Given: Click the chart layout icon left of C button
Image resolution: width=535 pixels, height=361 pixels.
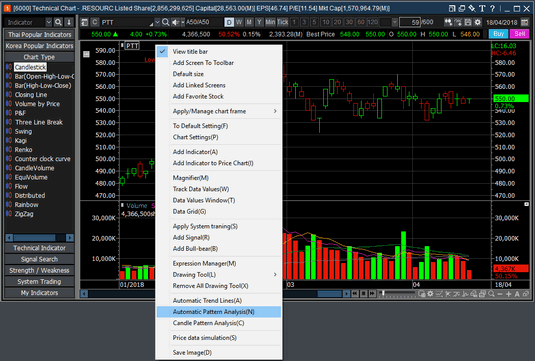Looking at the screenshot, I should coord(84,22).
